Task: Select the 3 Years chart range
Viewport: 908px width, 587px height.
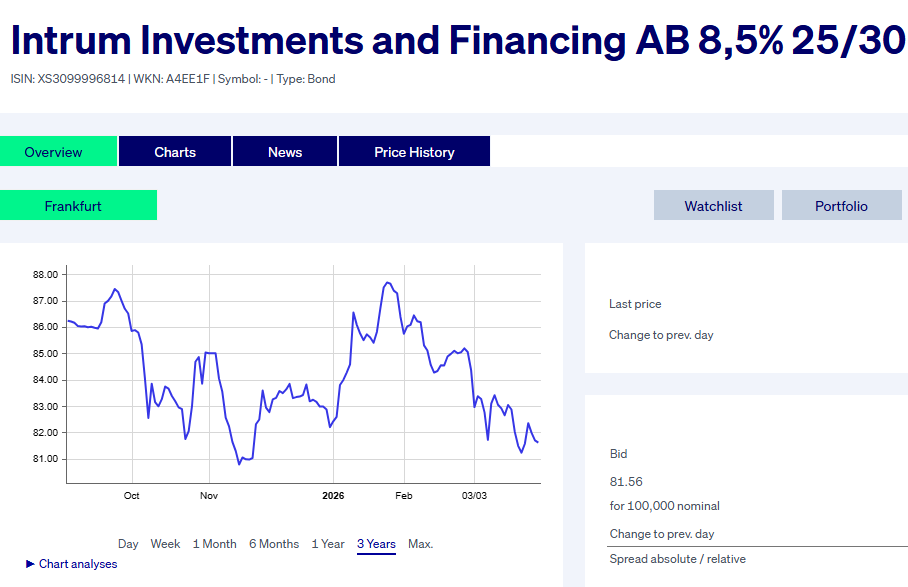Action: point(376,544)
